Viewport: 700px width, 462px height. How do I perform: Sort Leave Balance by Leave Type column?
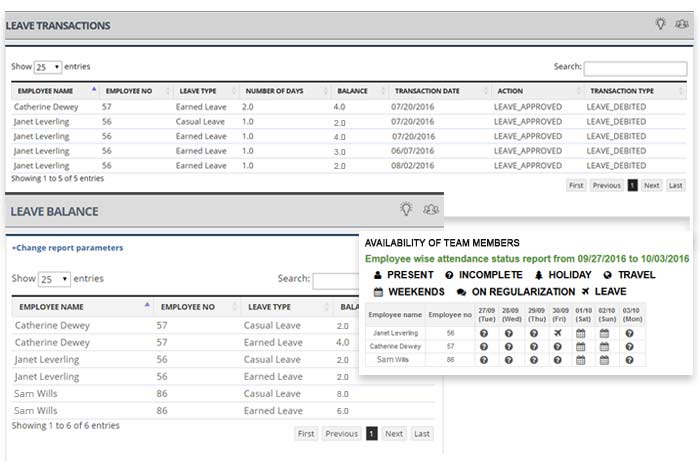(x=287, y=307)
